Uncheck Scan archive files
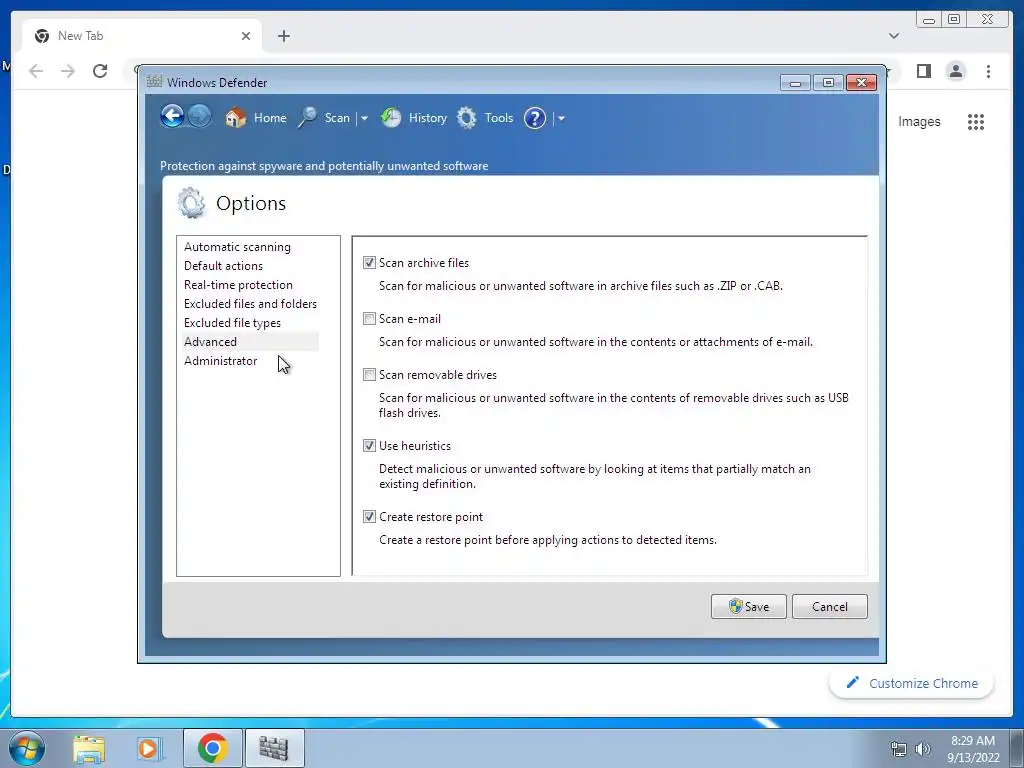1024x768 pixels. [370, 263]
